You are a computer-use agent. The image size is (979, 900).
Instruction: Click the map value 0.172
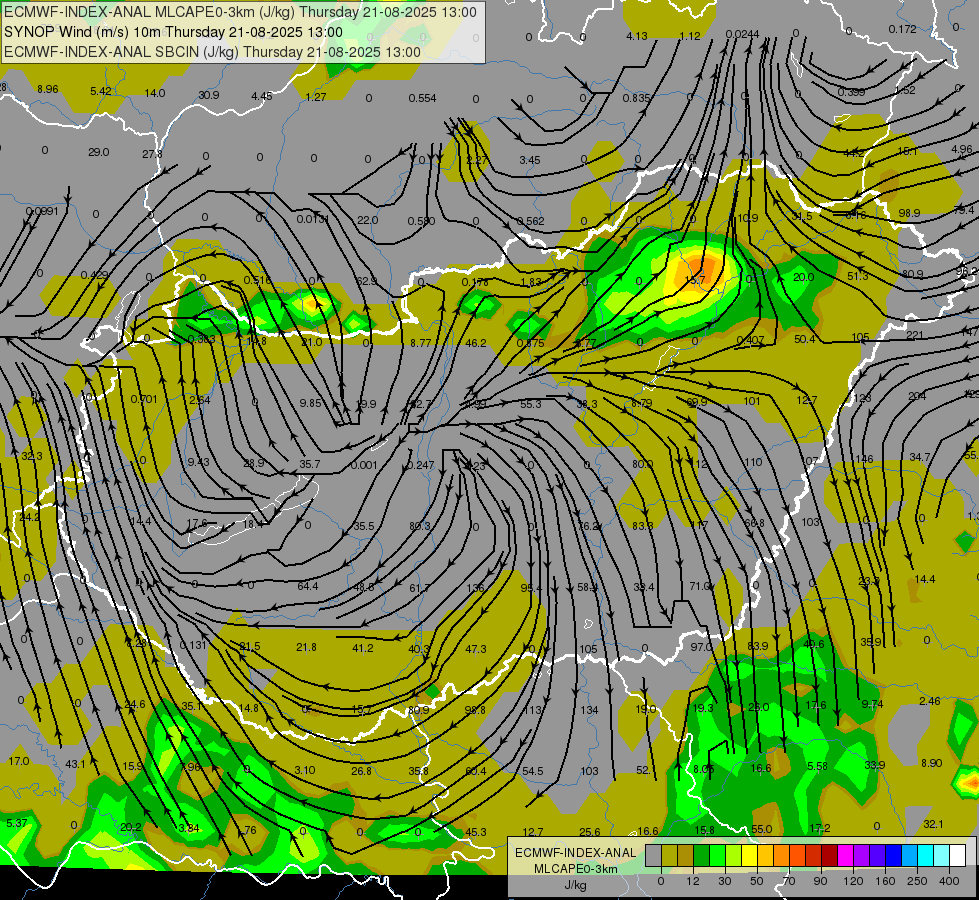click(x=902, y=29)
